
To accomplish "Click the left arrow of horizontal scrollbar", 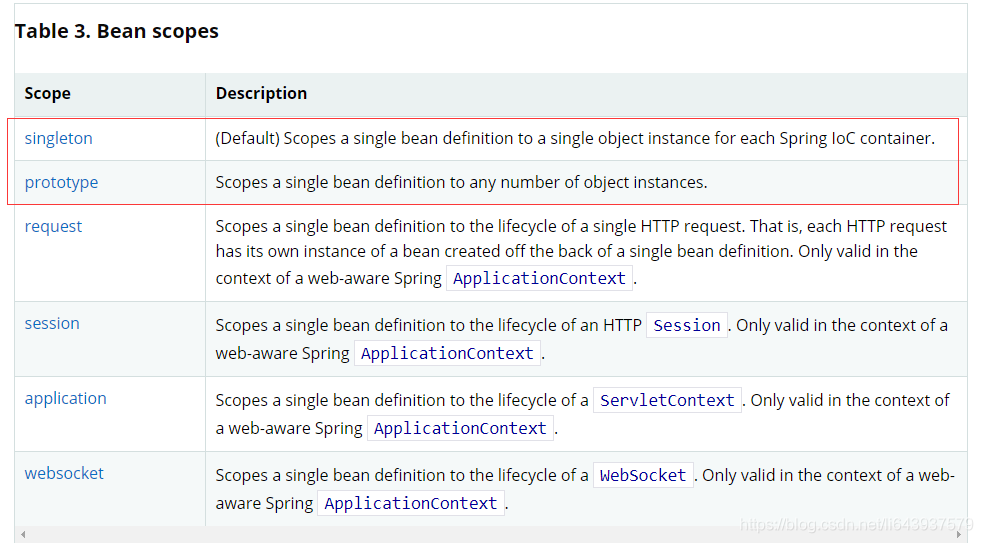I will 23,535.
